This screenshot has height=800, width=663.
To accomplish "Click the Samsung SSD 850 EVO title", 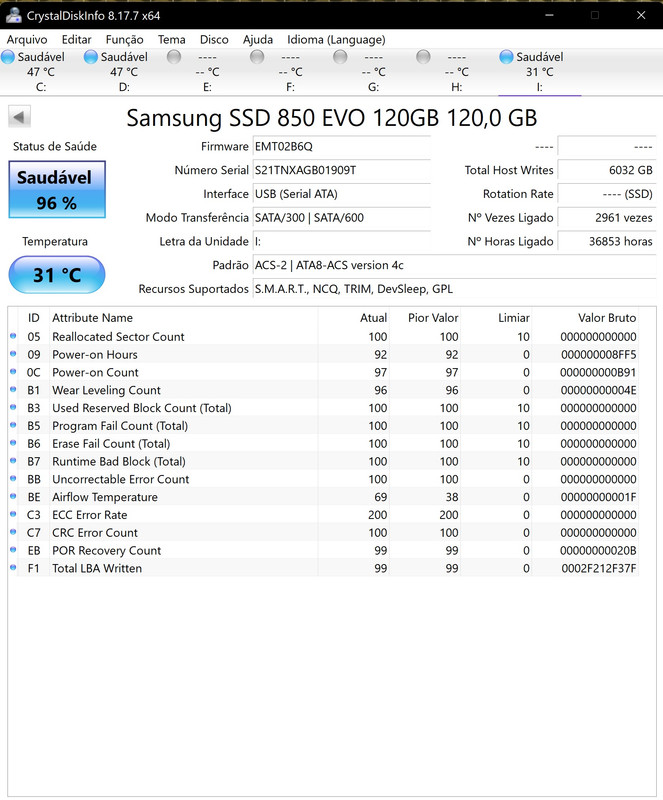I will pos(332,118).
